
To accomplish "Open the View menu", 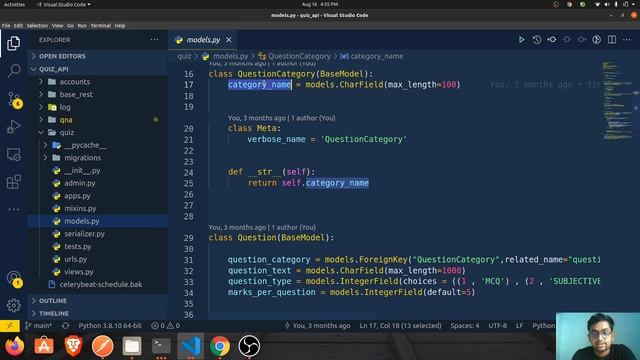I will pos(58,25).
